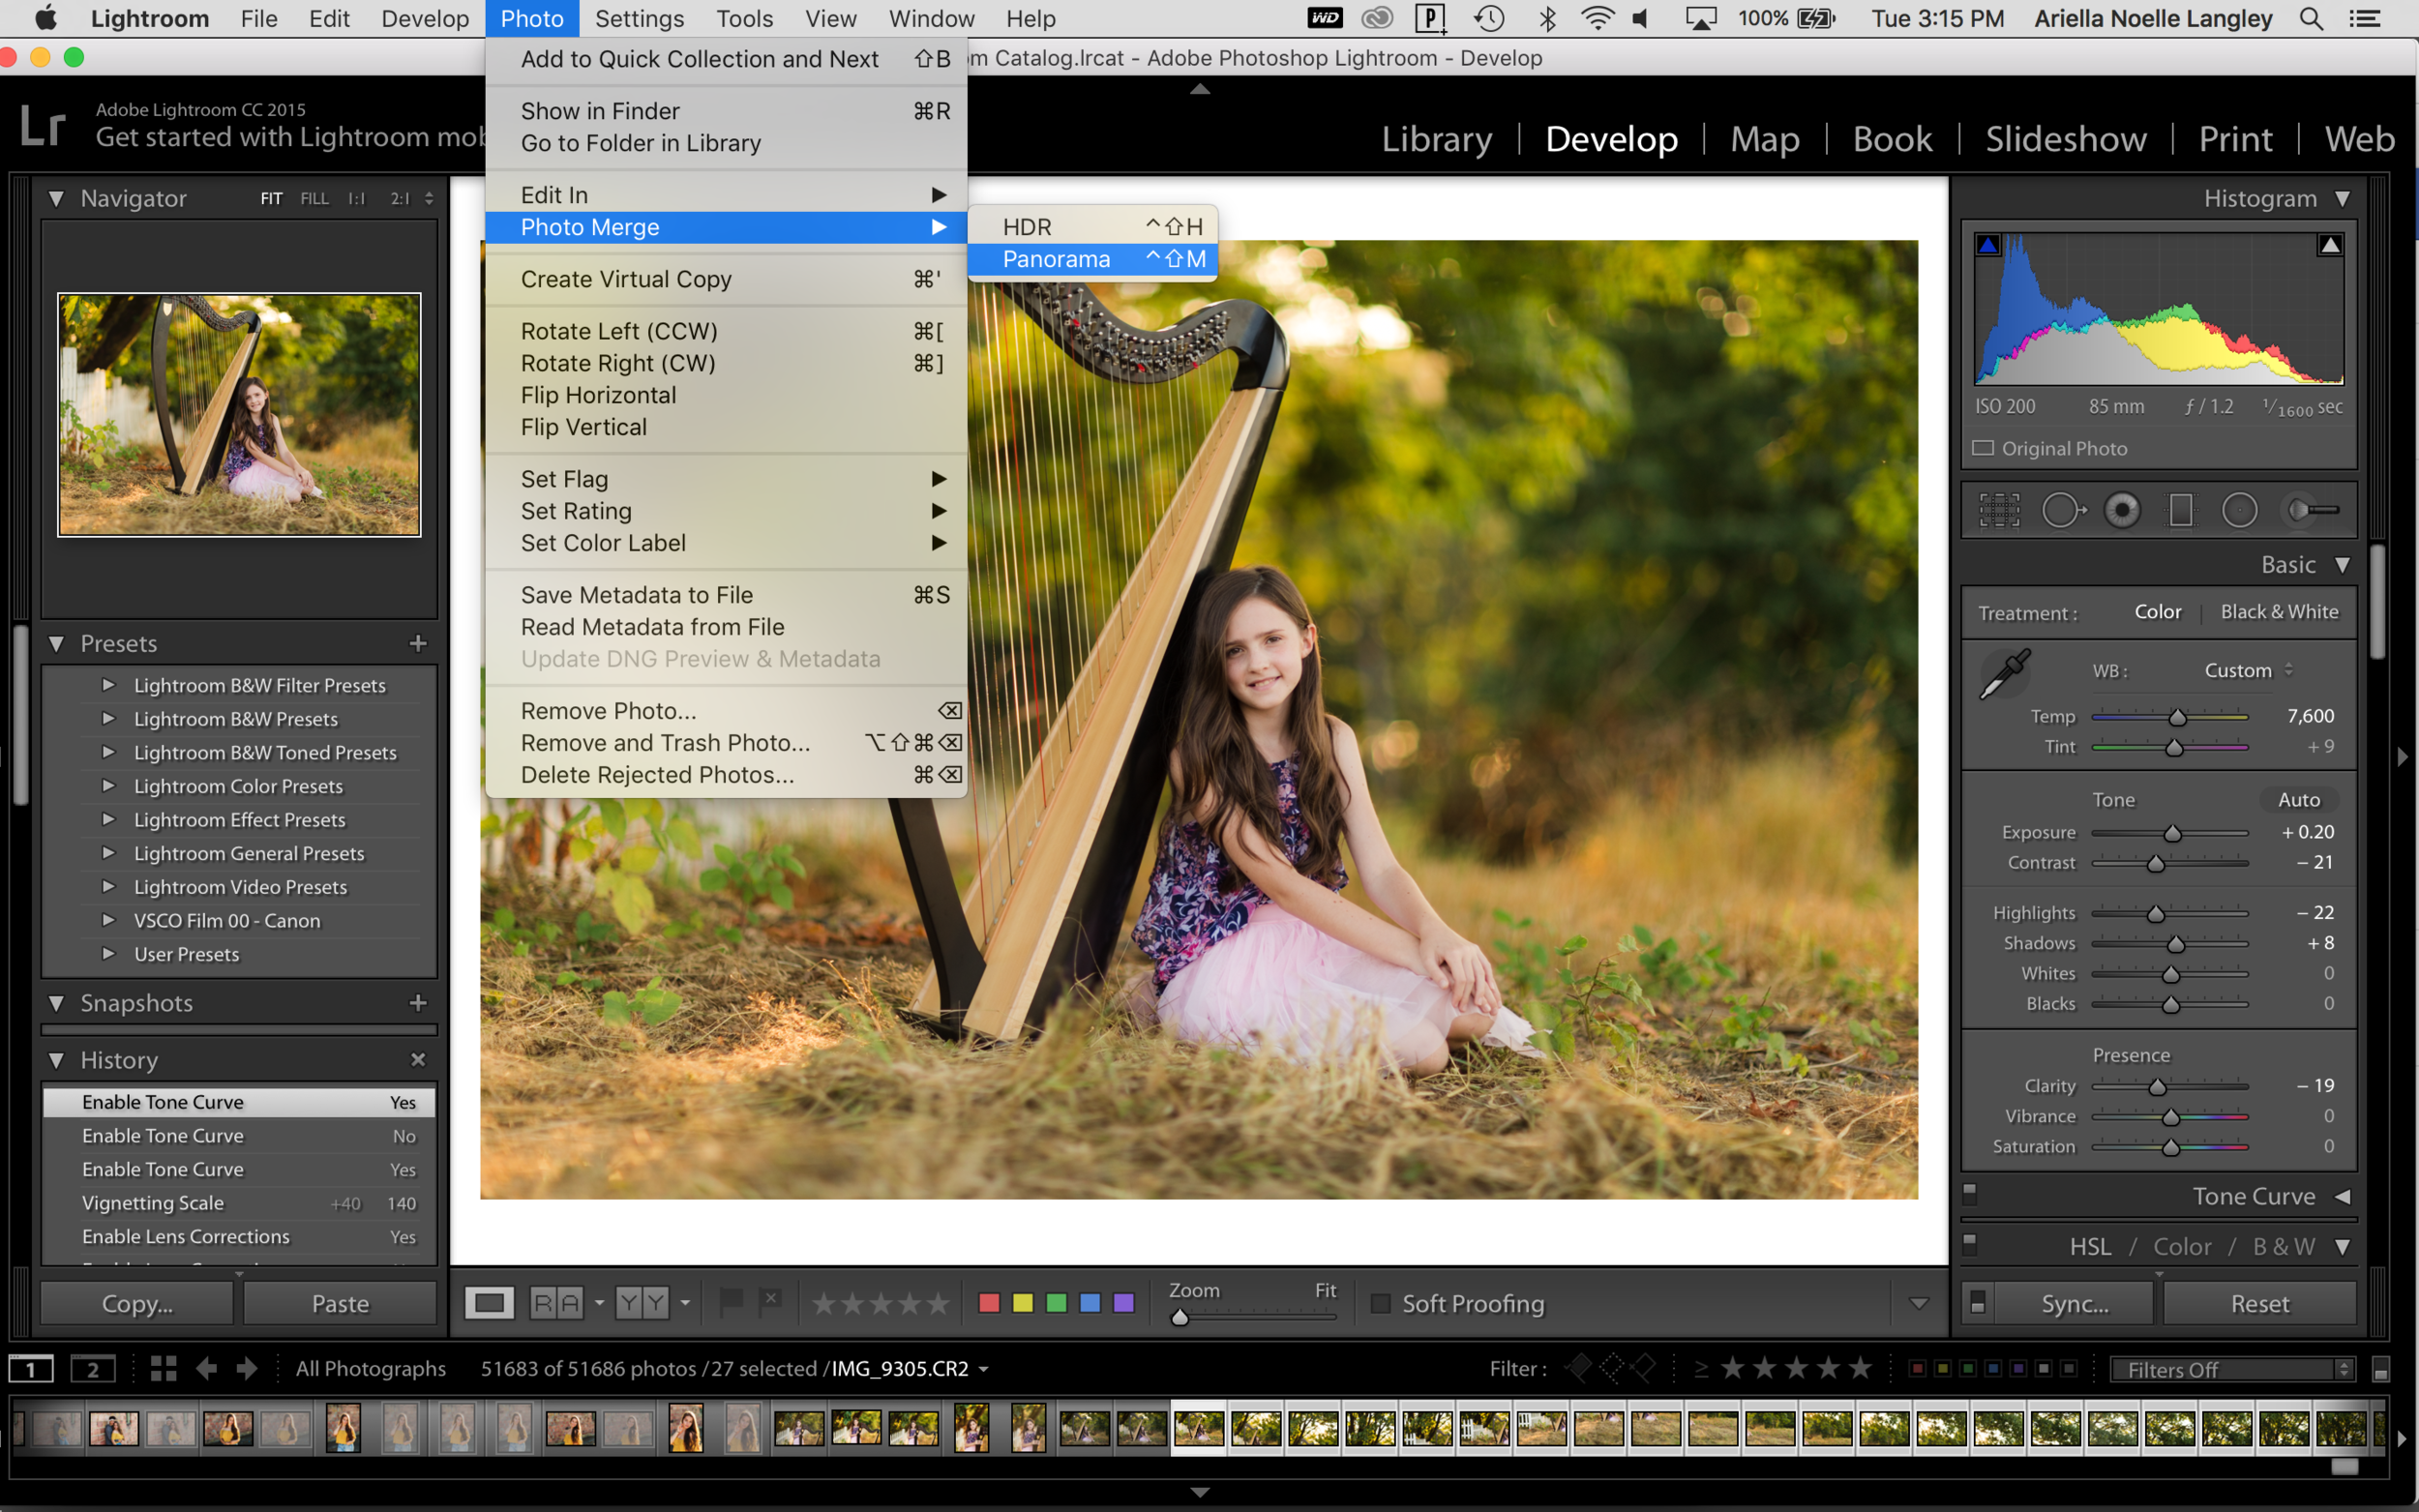The image size is (2419, 1512).
Task: Select Create Virtual Copy menu item
Action: 726,279
